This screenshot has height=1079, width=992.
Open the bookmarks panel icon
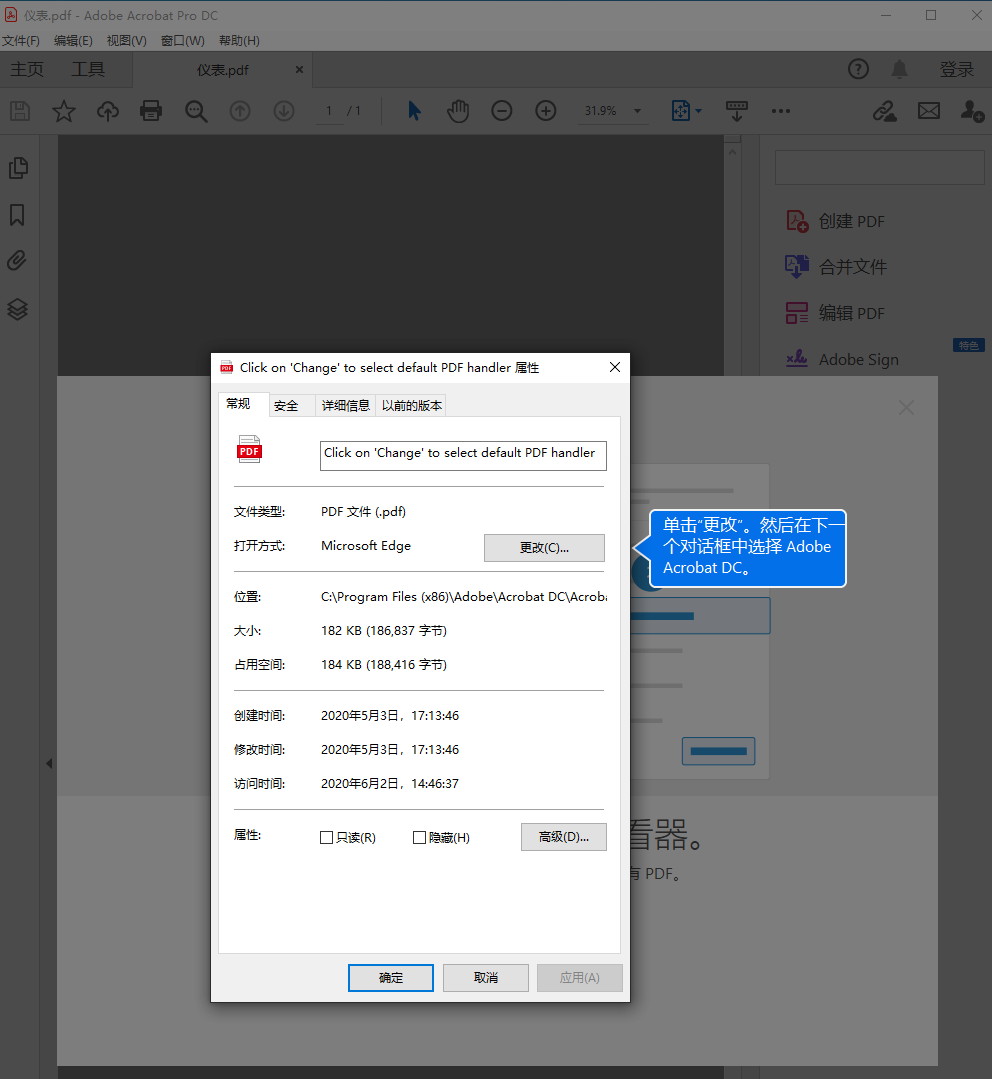[17, 215]
